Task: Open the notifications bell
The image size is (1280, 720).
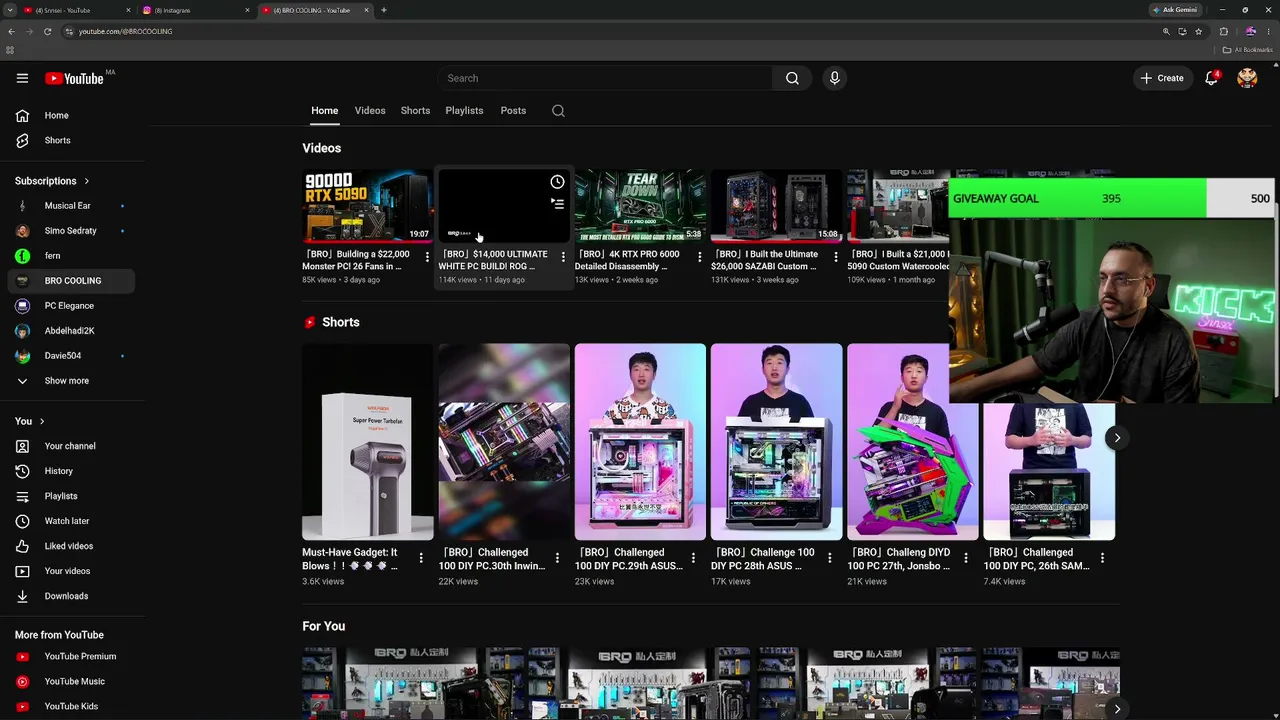Action: point(1211,78)
